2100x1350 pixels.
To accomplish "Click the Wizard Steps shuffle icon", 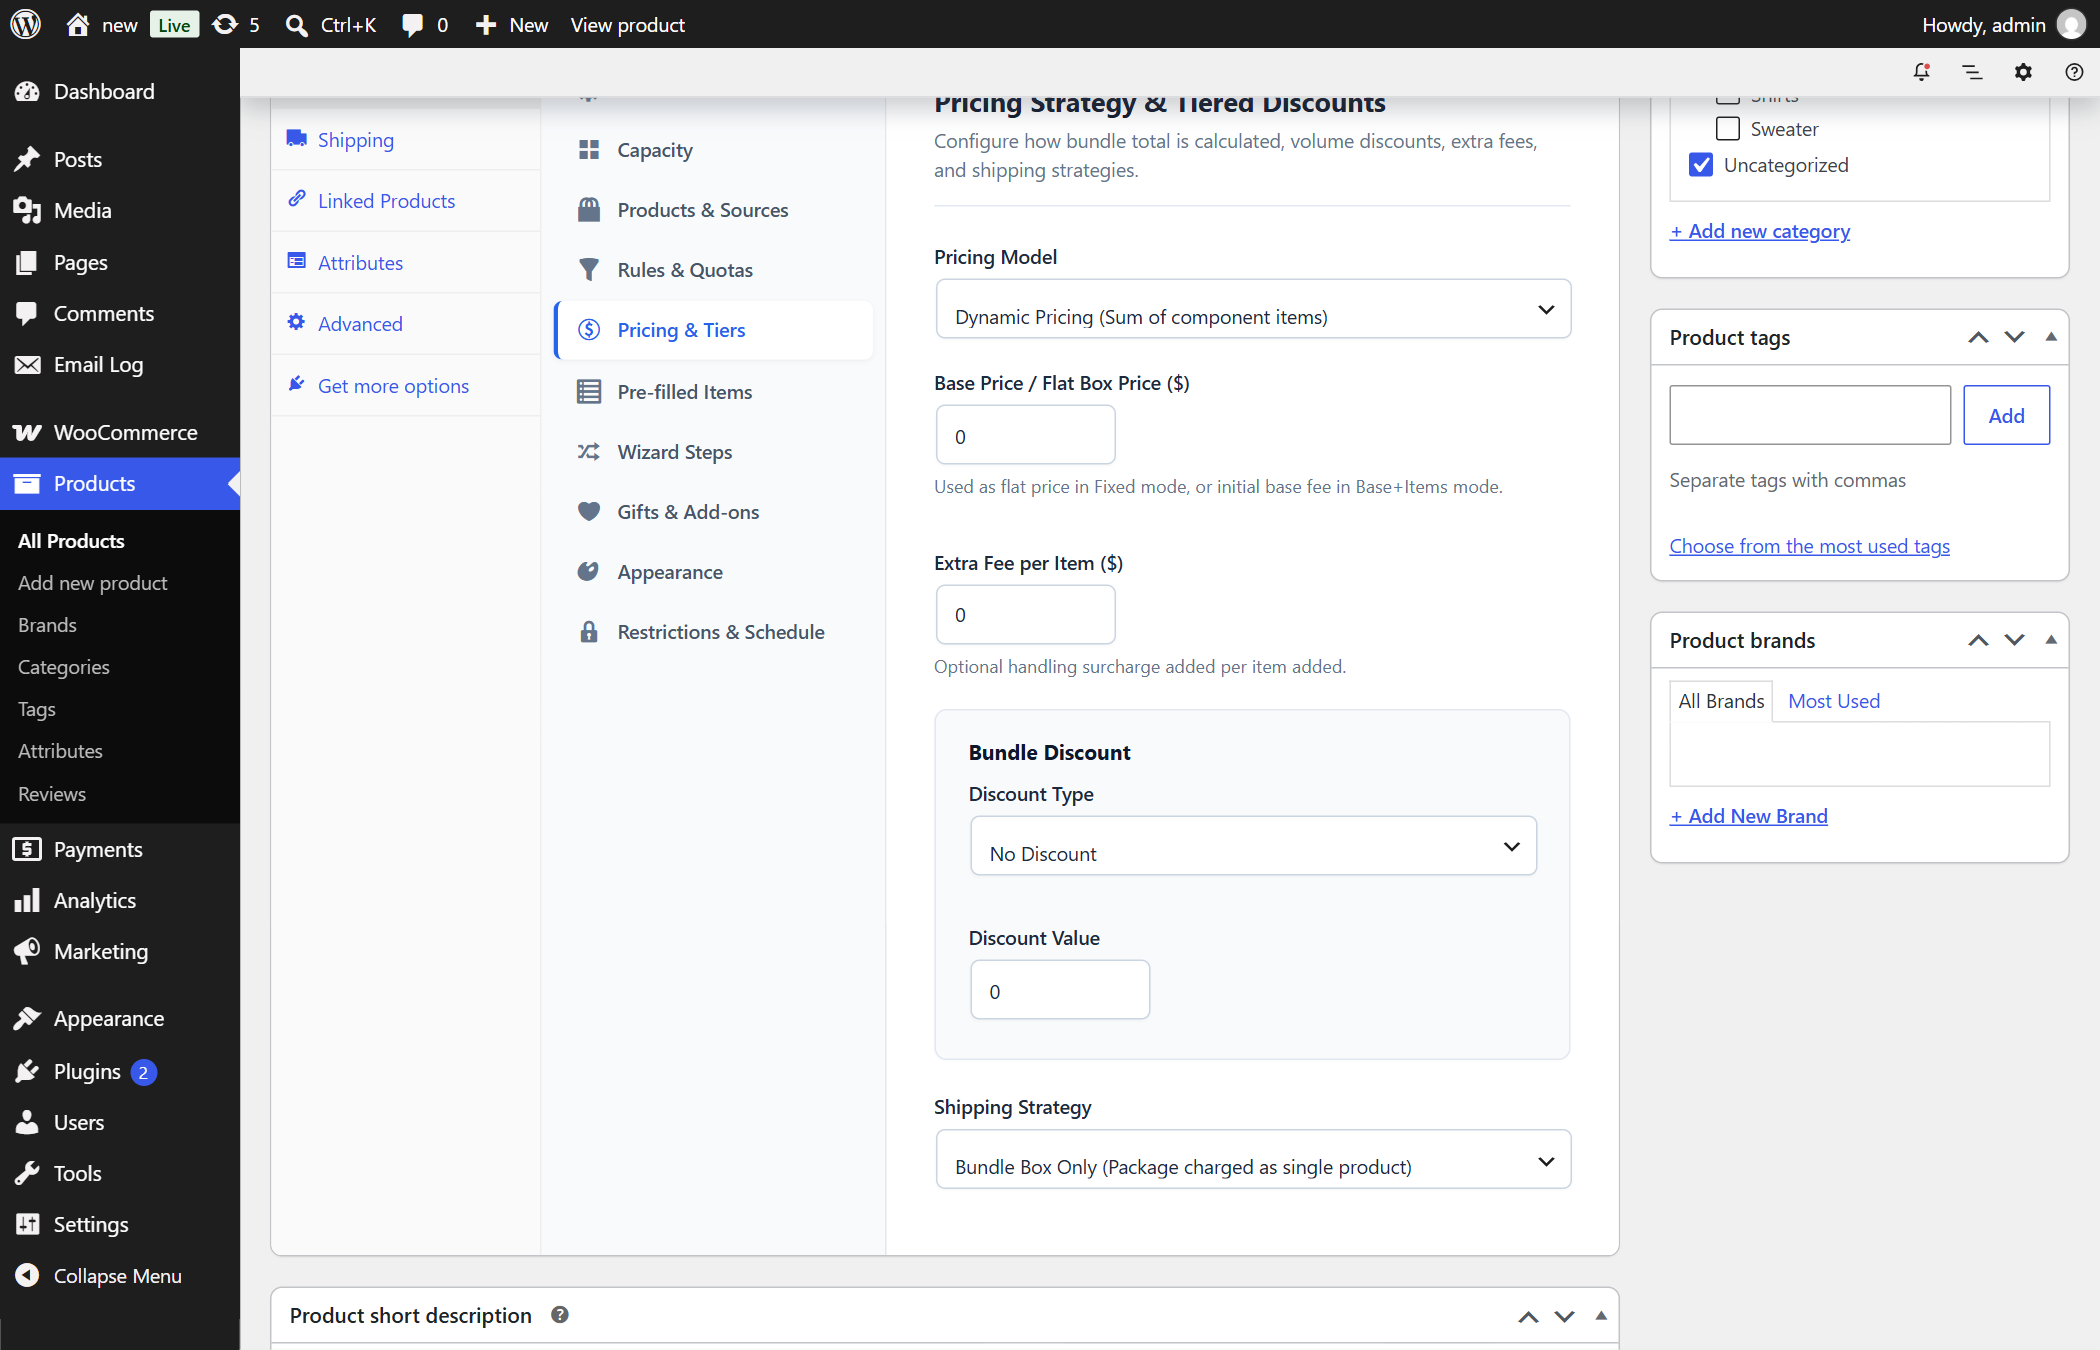I will pos(589,452).
